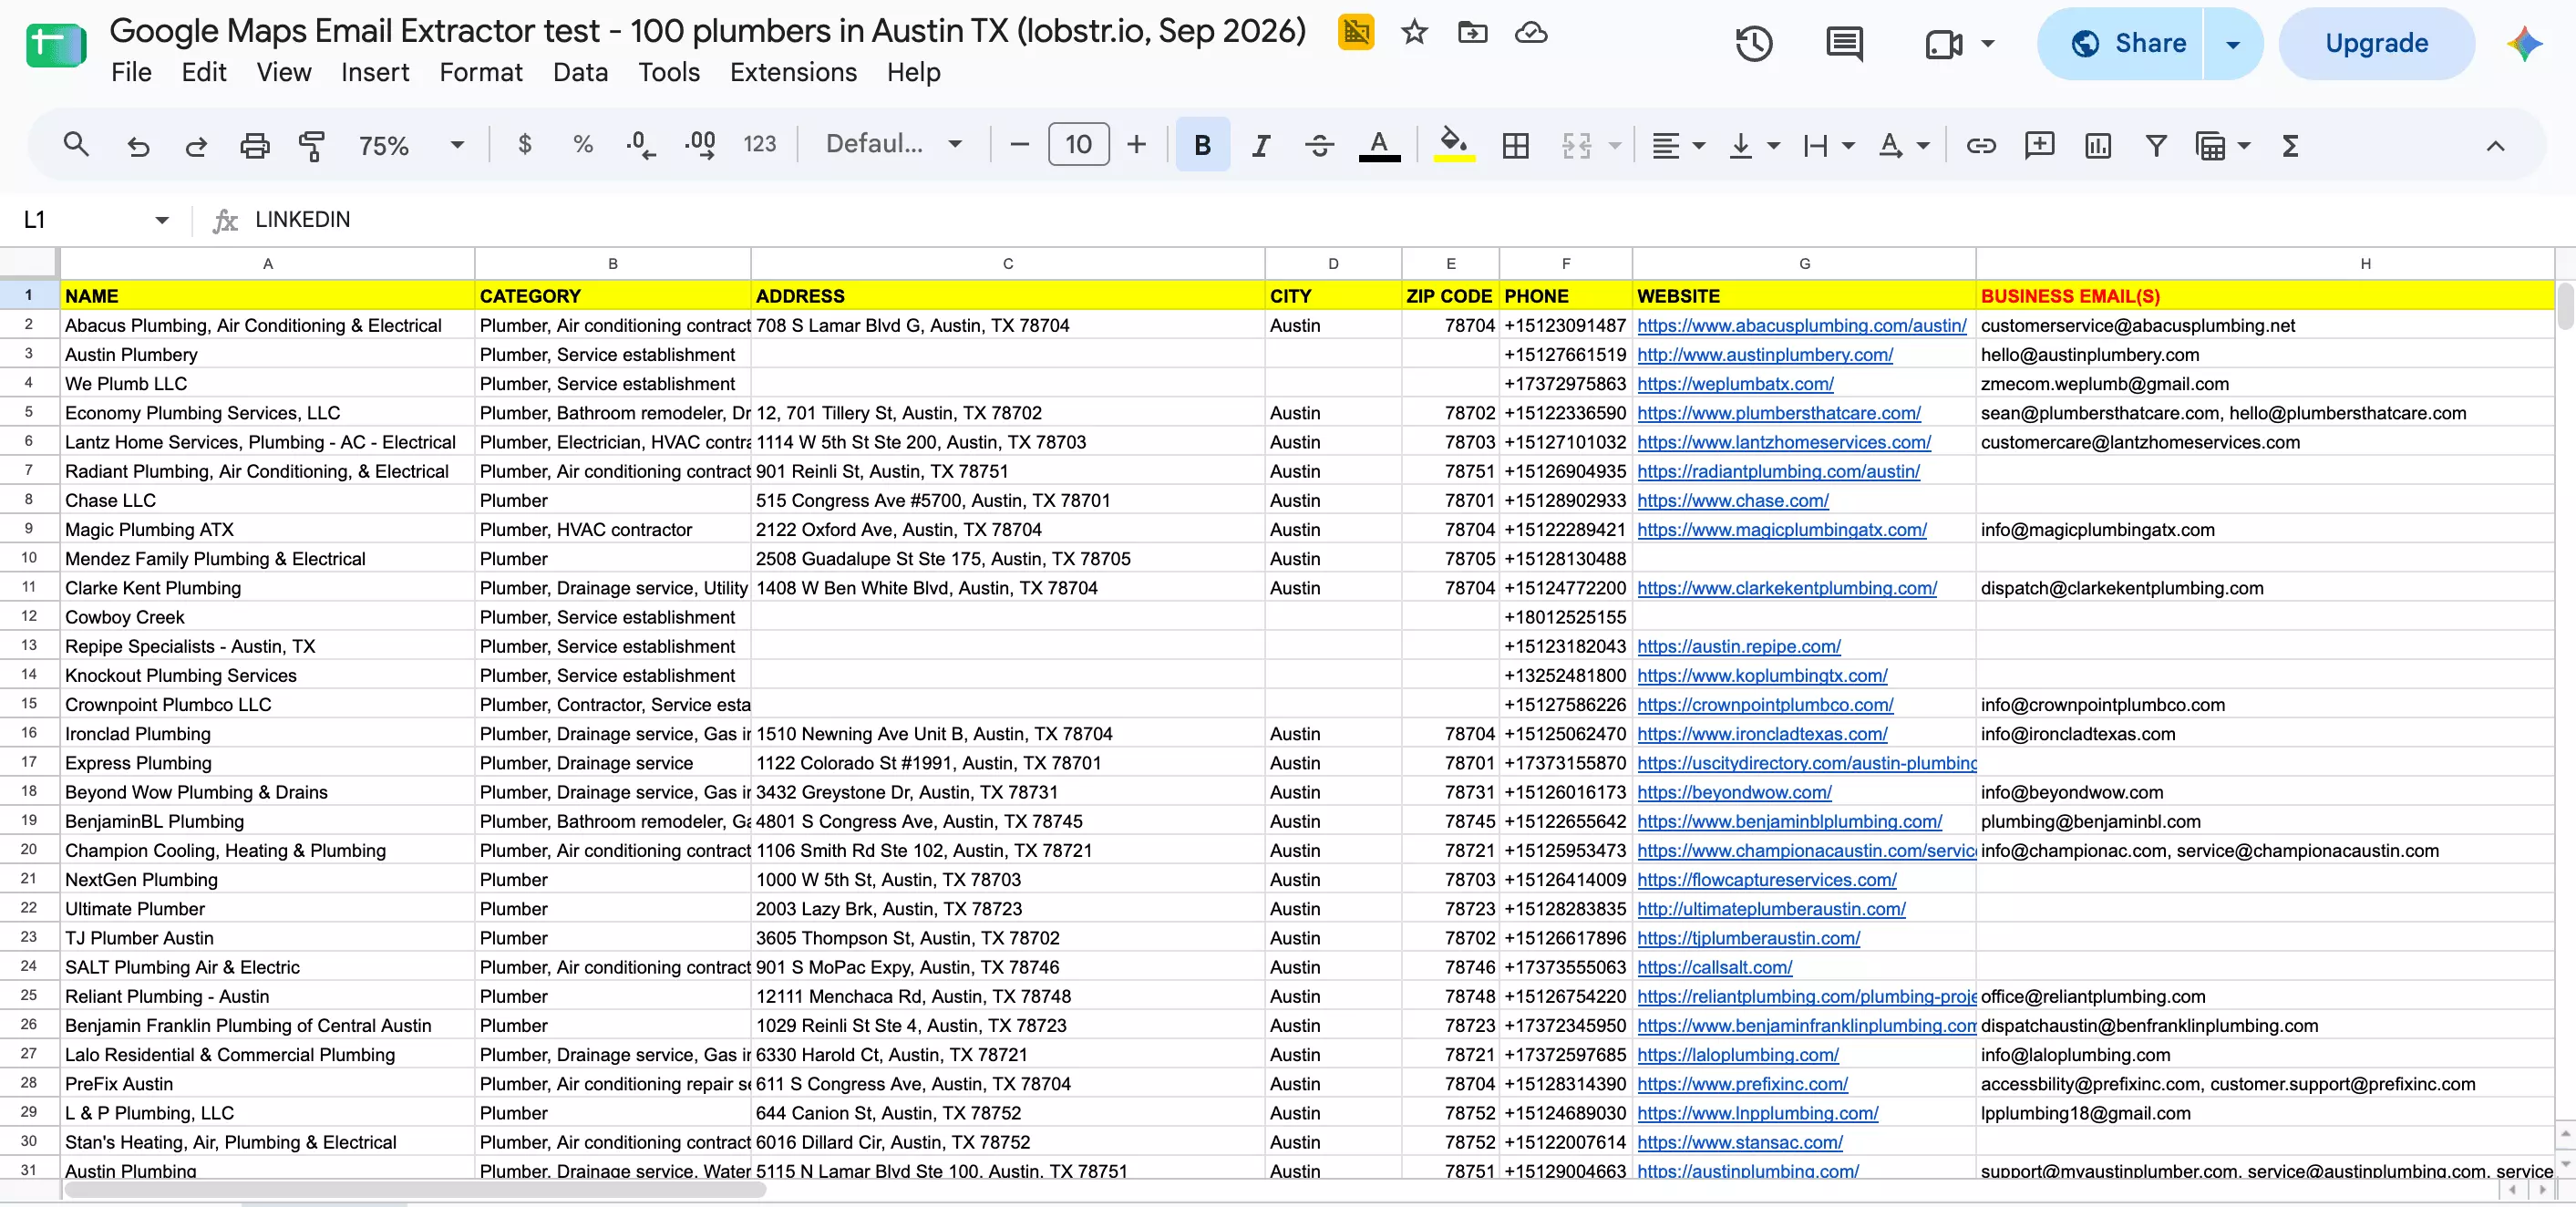2576x1207 pixels.
Task: Click the Gemini sparkle icon
Action: tap(2524, 44)
